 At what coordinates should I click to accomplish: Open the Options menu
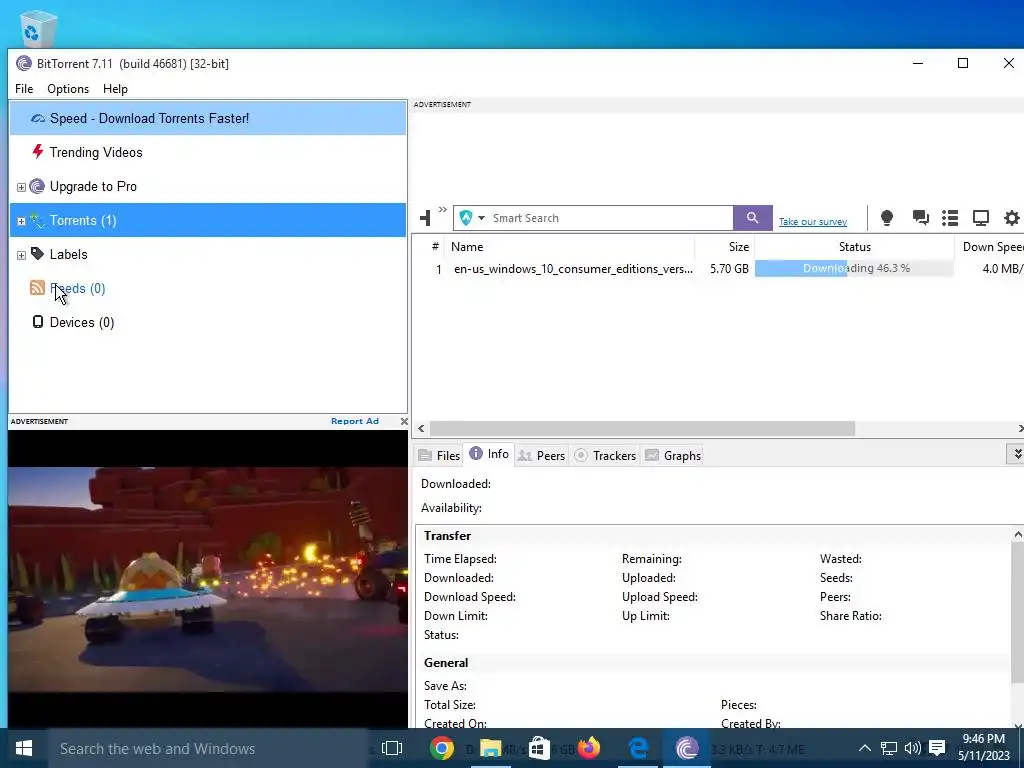pyautogui.click(x=68, y=89)
